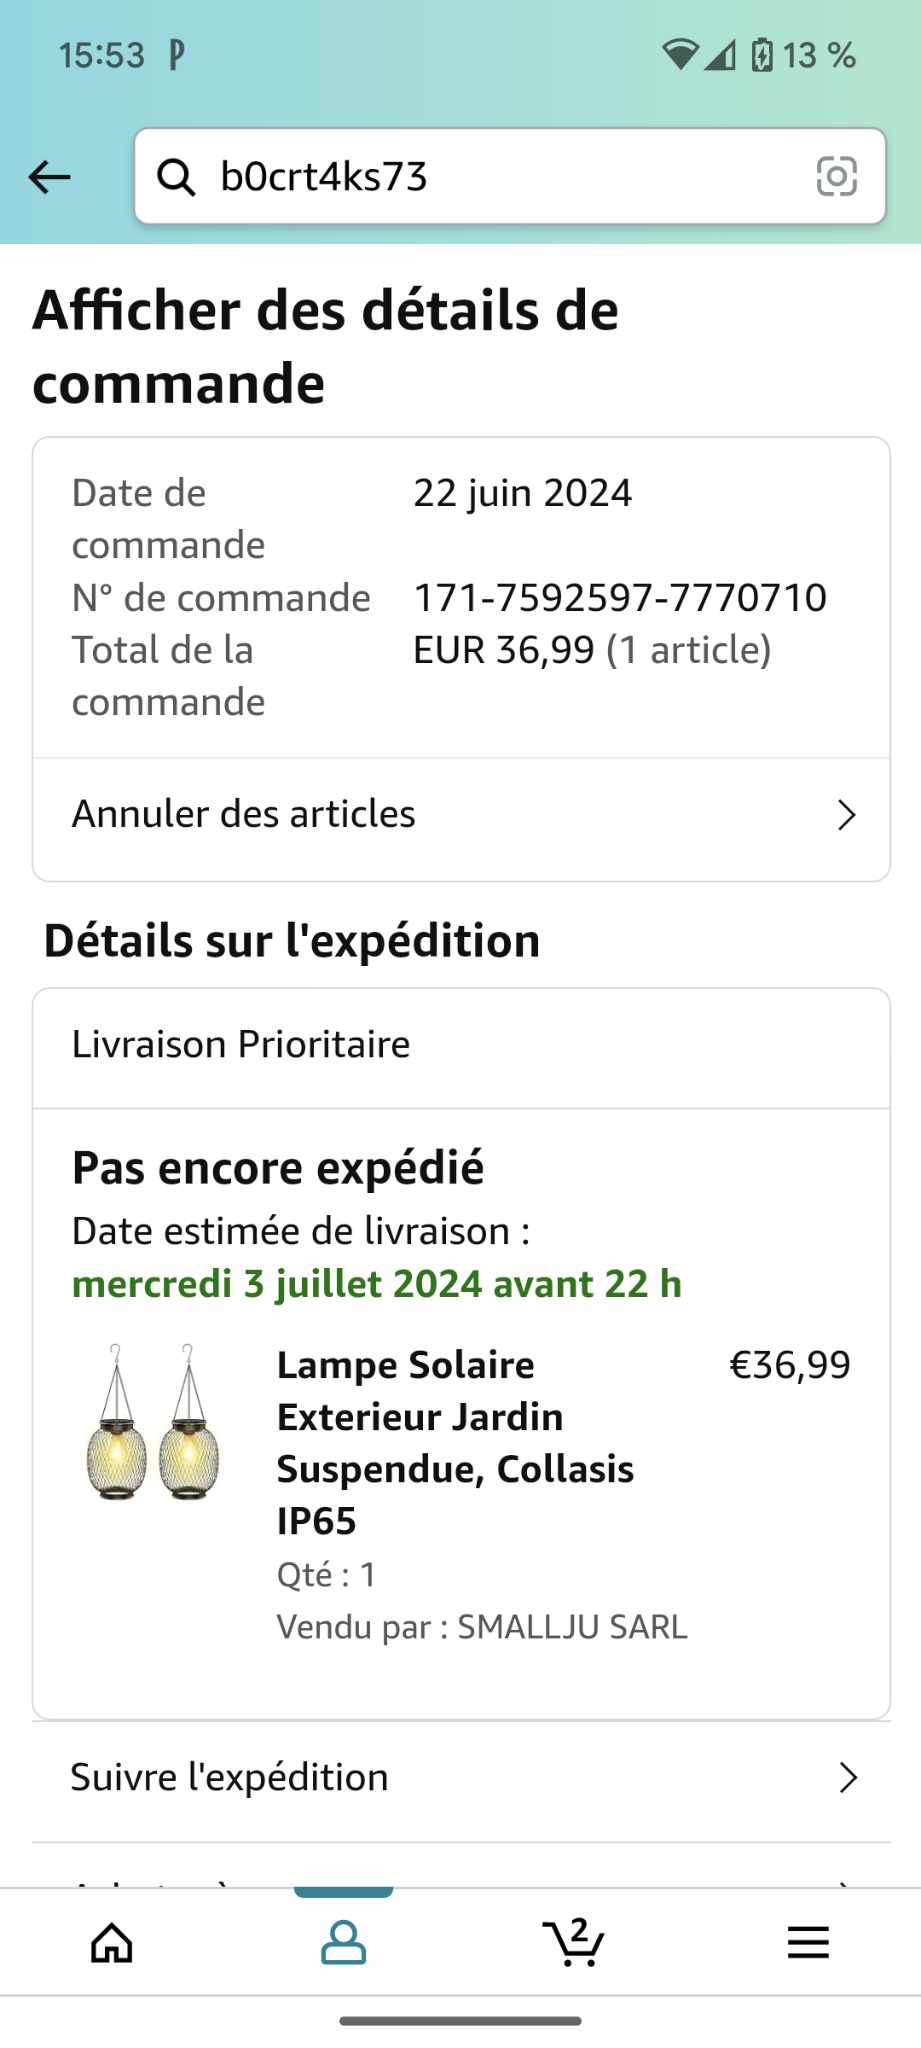Screen dimensions: 921x2048
Task: Tap the solar lamp product thumbnail
Action: point(152,1422)
